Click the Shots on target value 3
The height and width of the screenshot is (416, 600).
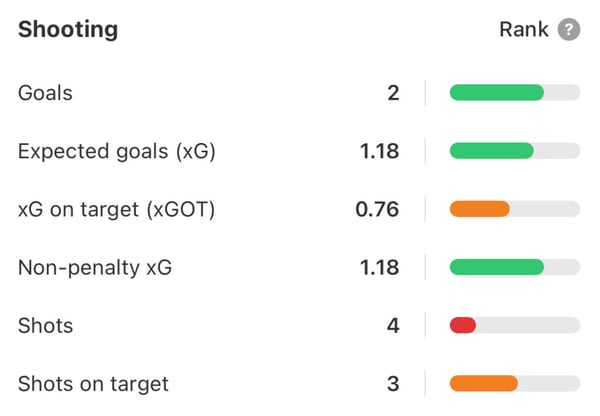click(393, 383)
